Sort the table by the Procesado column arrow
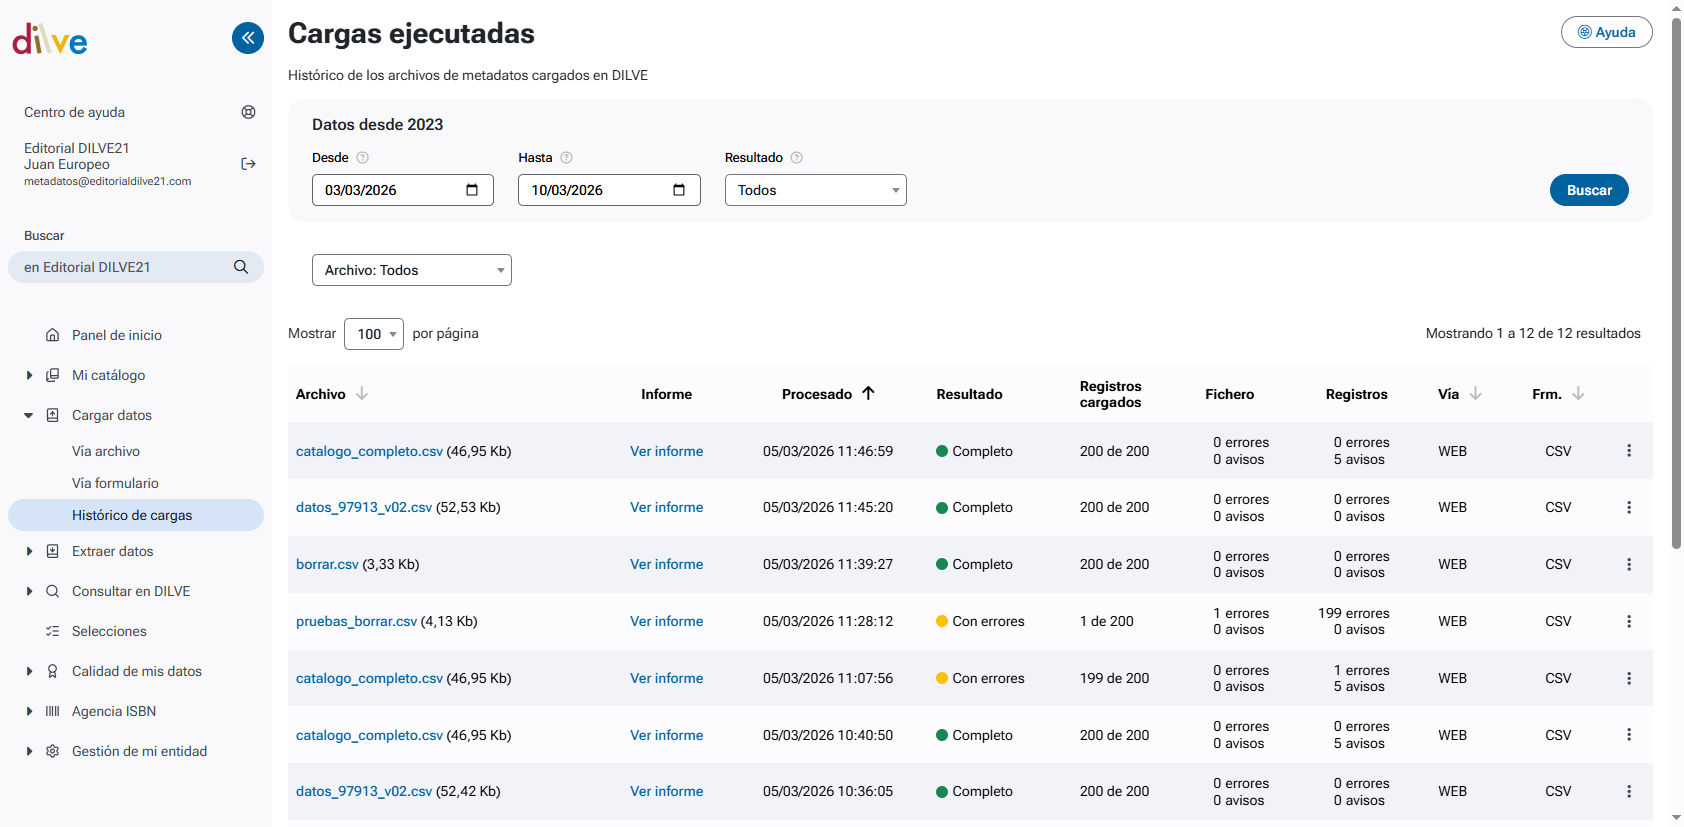1684x827 pixels. point(868,393)
